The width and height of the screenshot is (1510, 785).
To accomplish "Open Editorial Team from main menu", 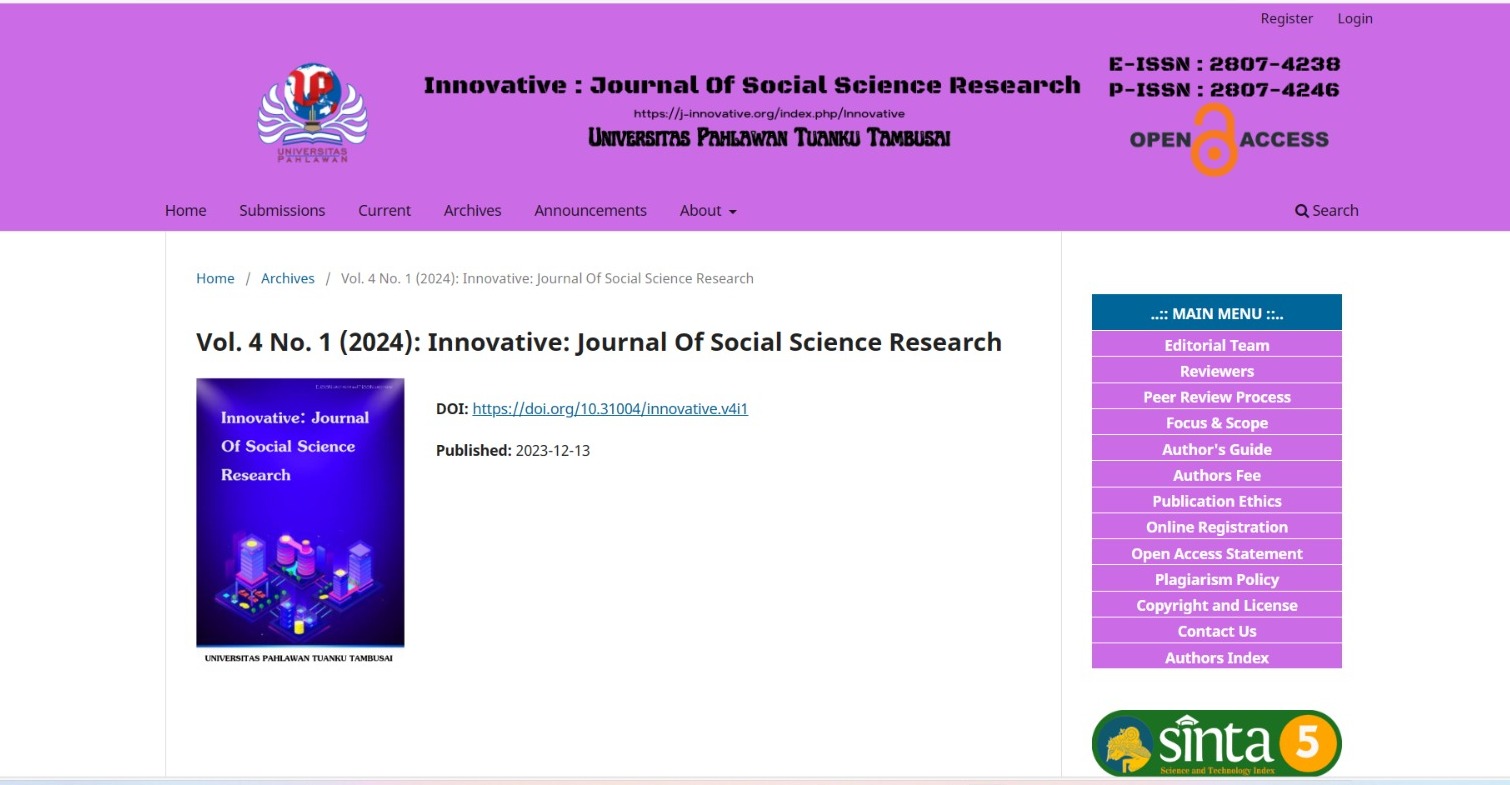I will pyautogui.click(x=1216, y=346).
